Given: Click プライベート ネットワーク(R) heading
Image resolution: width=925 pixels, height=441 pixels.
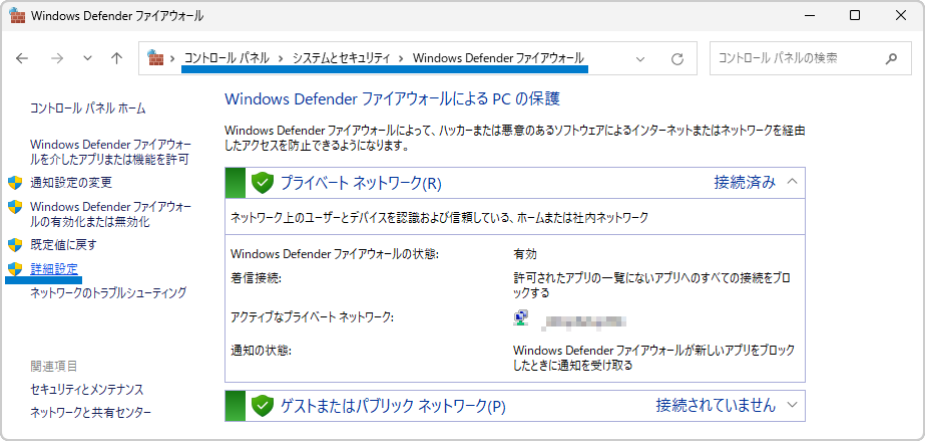Looking at the screenshot, I should [360, 183].
